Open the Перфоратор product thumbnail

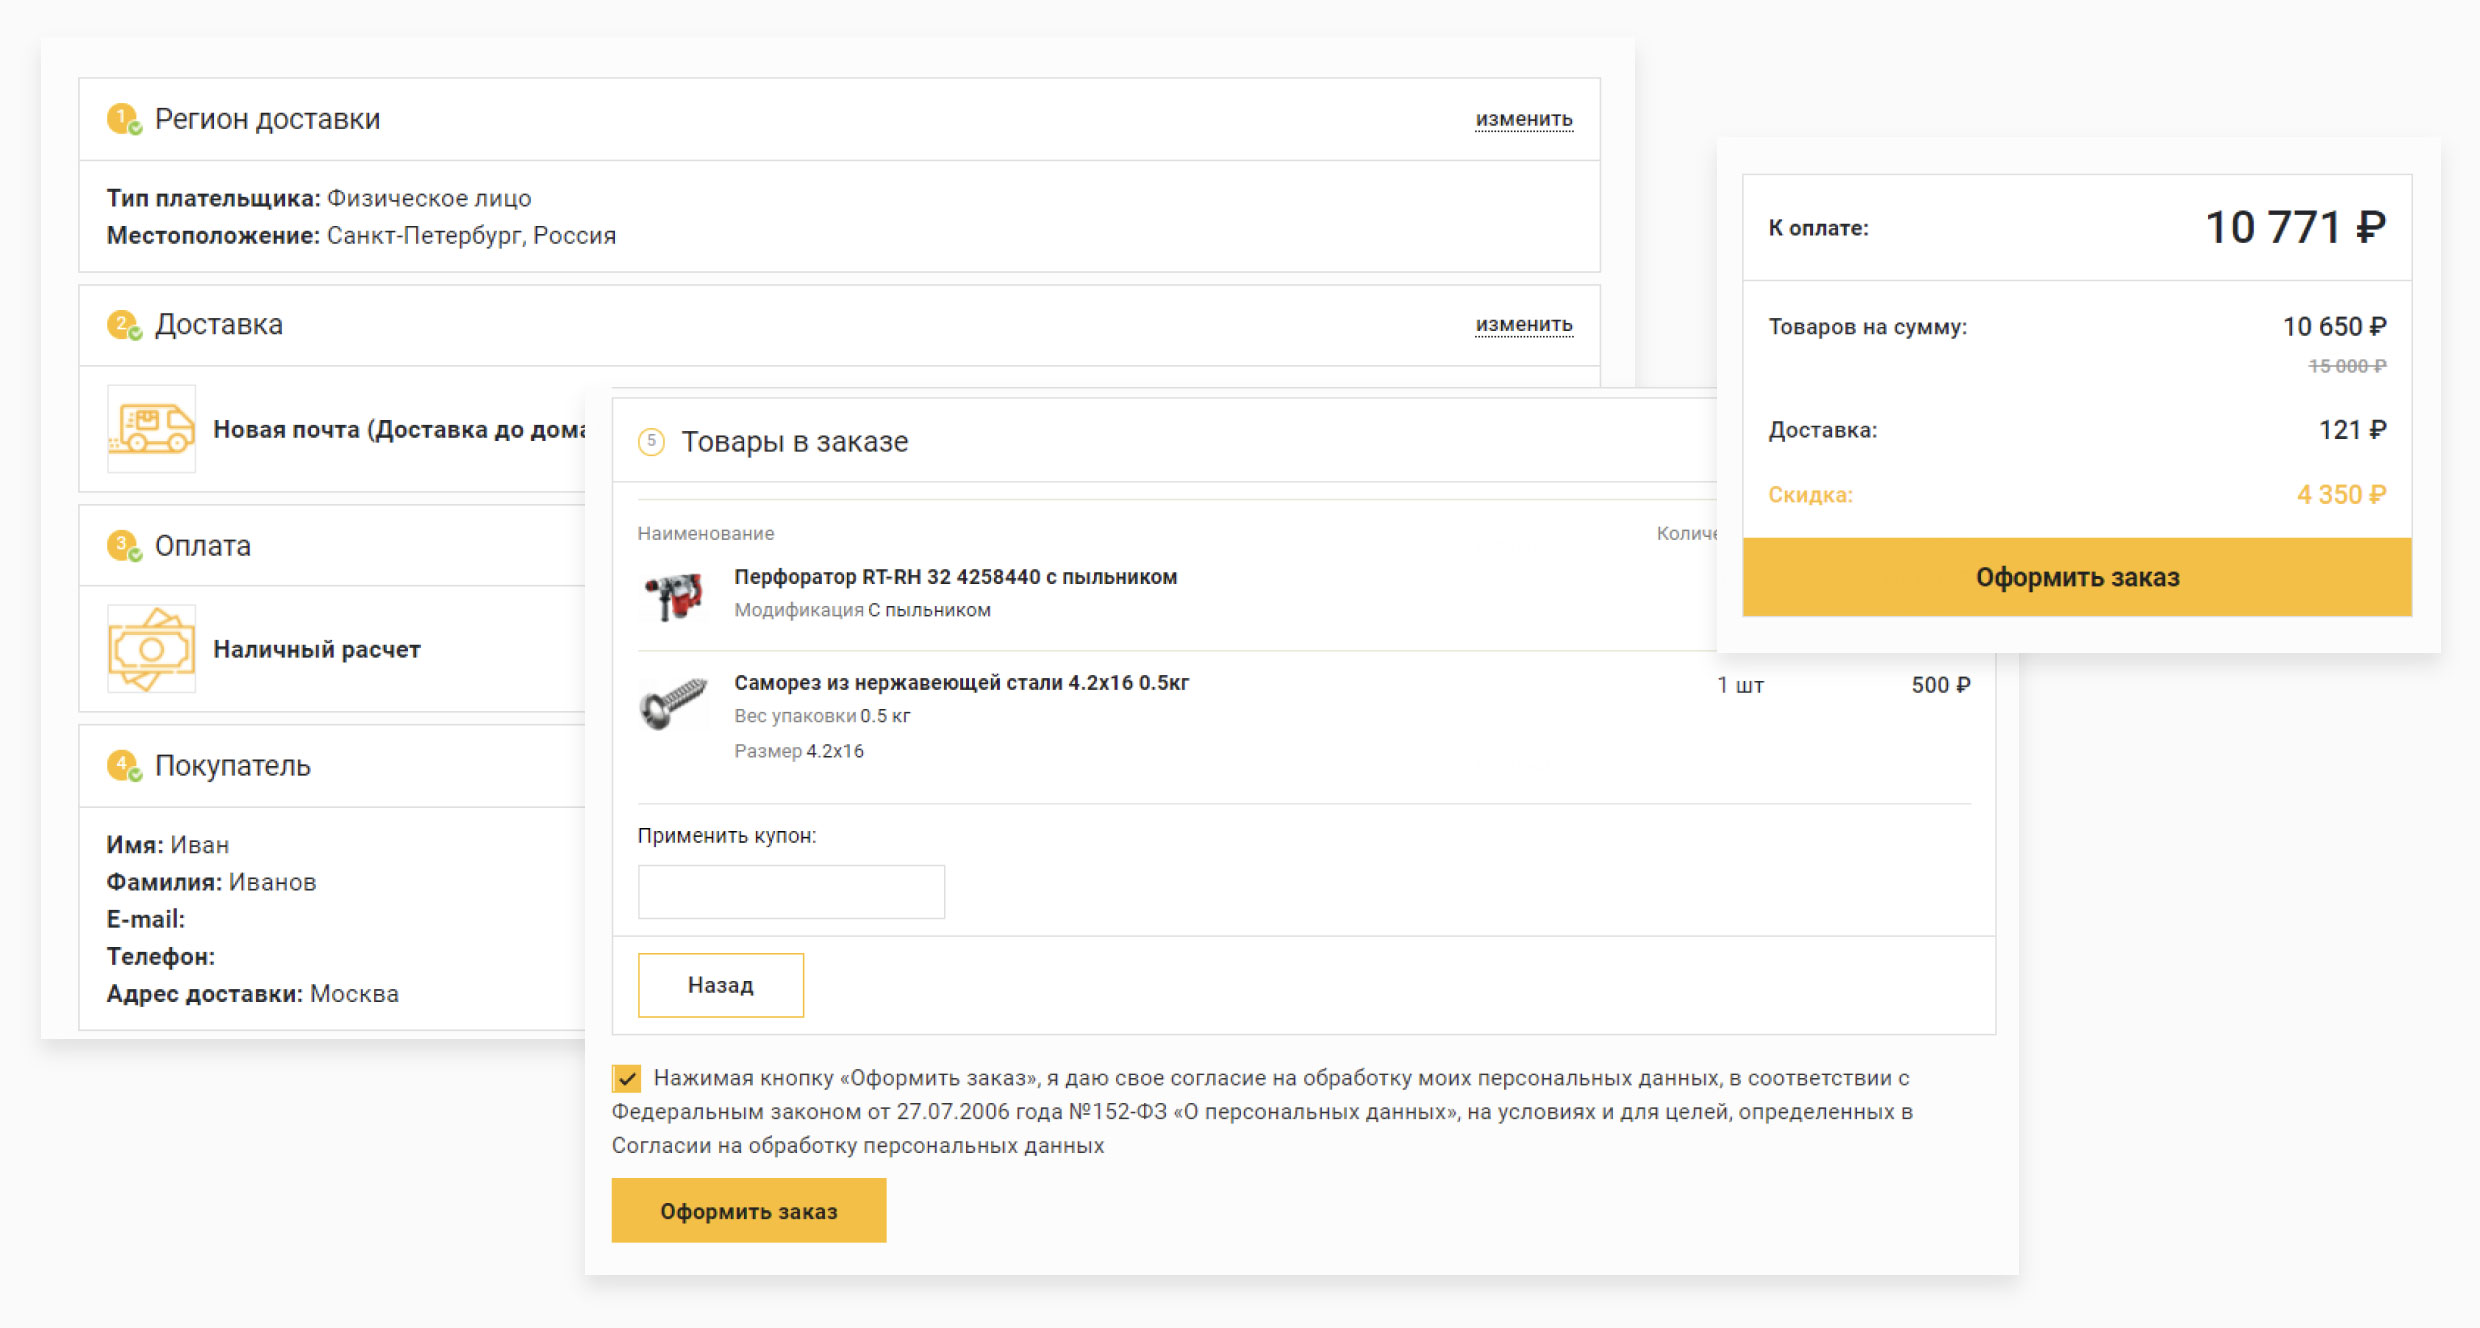(673, 595)
